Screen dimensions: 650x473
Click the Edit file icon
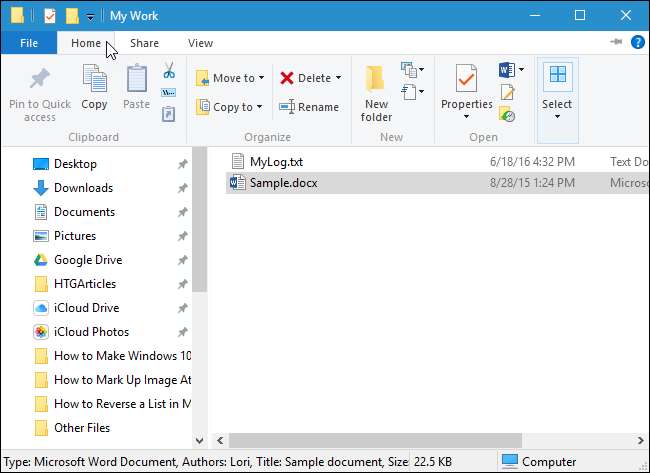click(x=507, y=92)
